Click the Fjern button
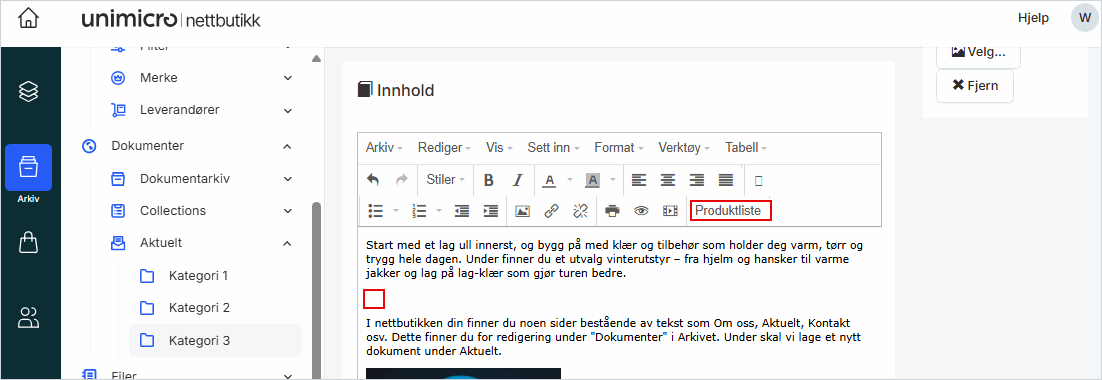Image resolution: width=1102 pixels, height=380 pixels. click(x=975, y=86)
